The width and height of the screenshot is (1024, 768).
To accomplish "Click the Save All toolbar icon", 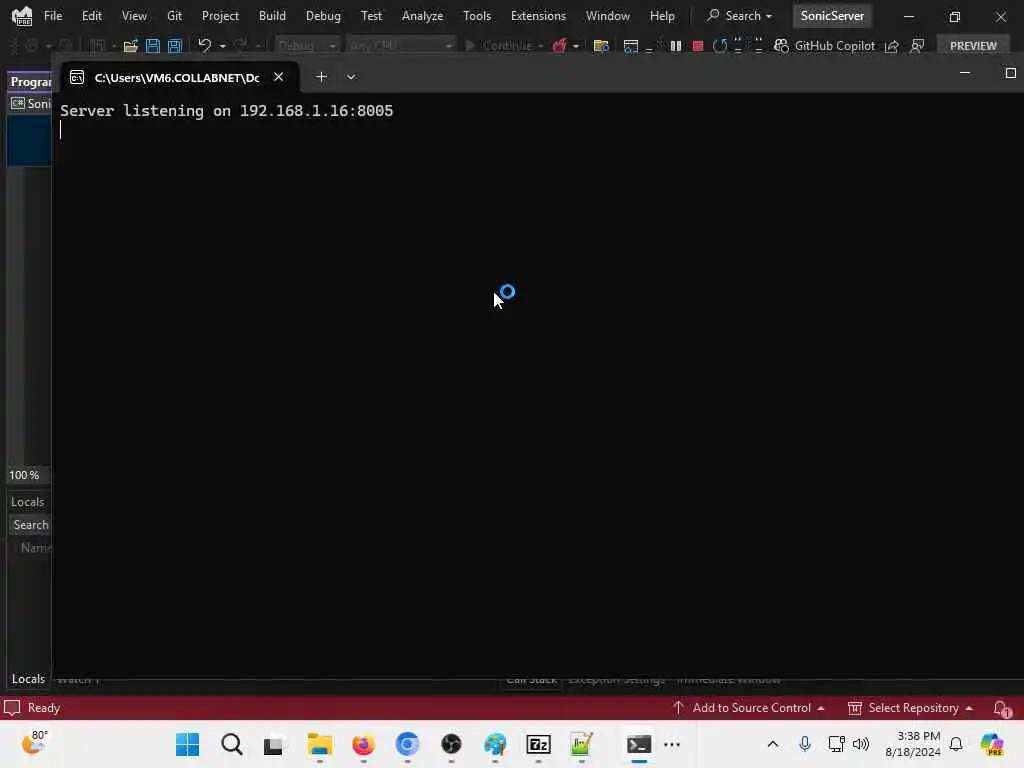I will click(175, 46).
